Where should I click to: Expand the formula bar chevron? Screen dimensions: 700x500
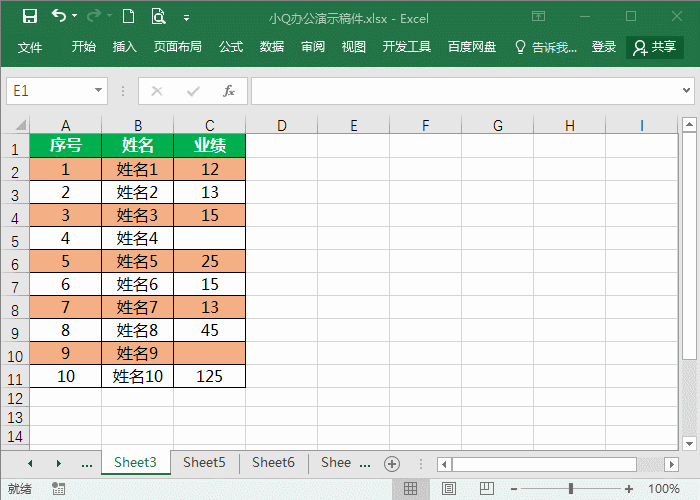click(686, 91)
